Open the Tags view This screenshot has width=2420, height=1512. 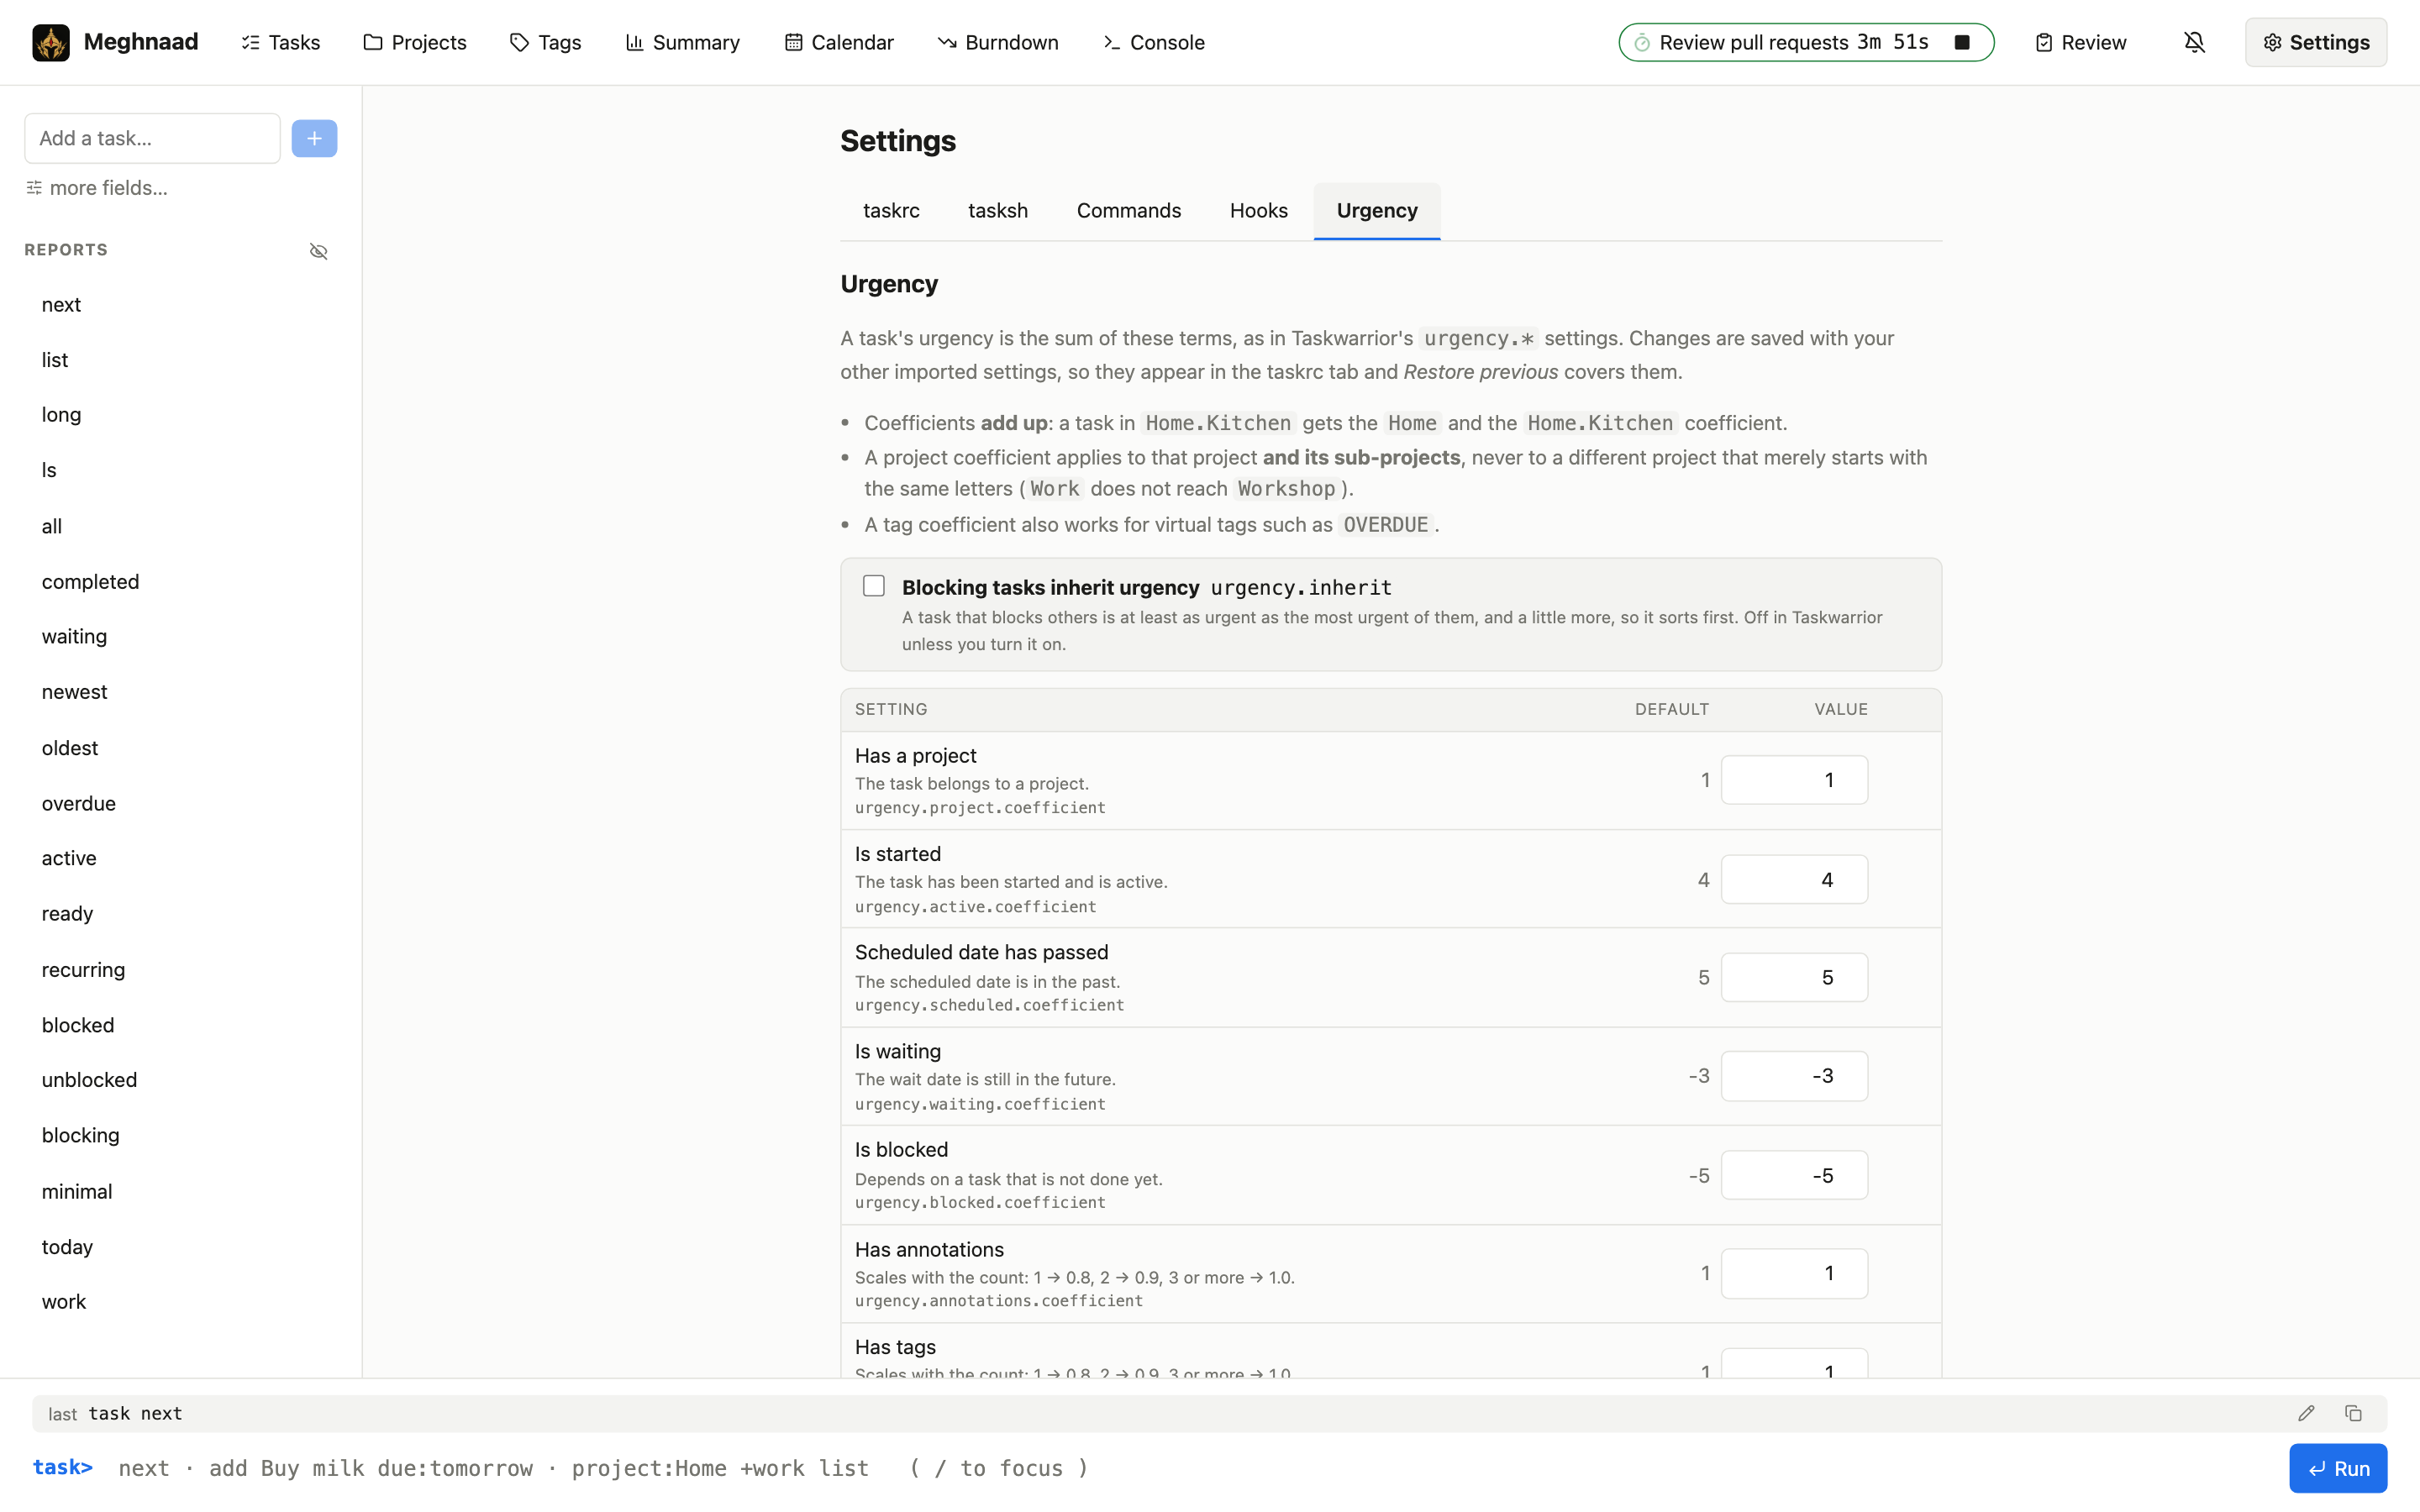point(545,42)
